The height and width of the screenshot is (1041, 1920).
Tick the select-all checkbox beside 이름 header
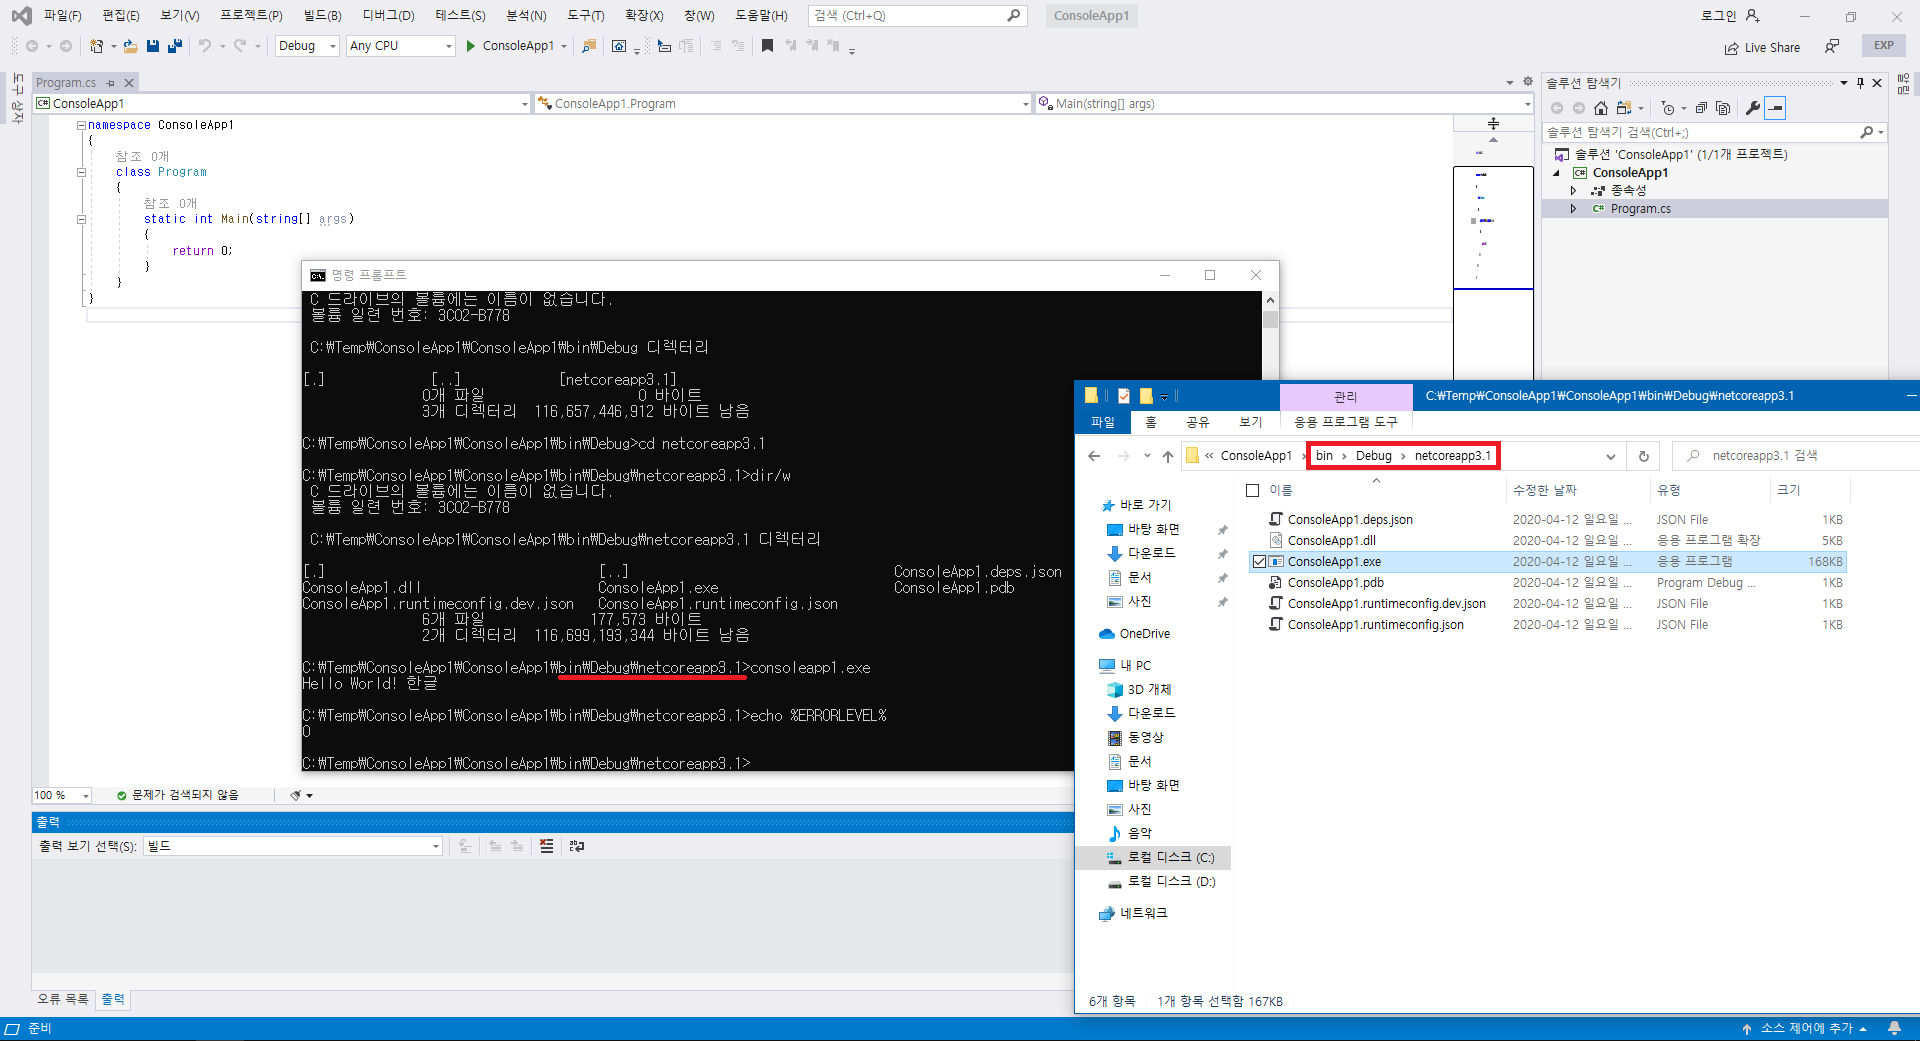(x=1252, y=490)
